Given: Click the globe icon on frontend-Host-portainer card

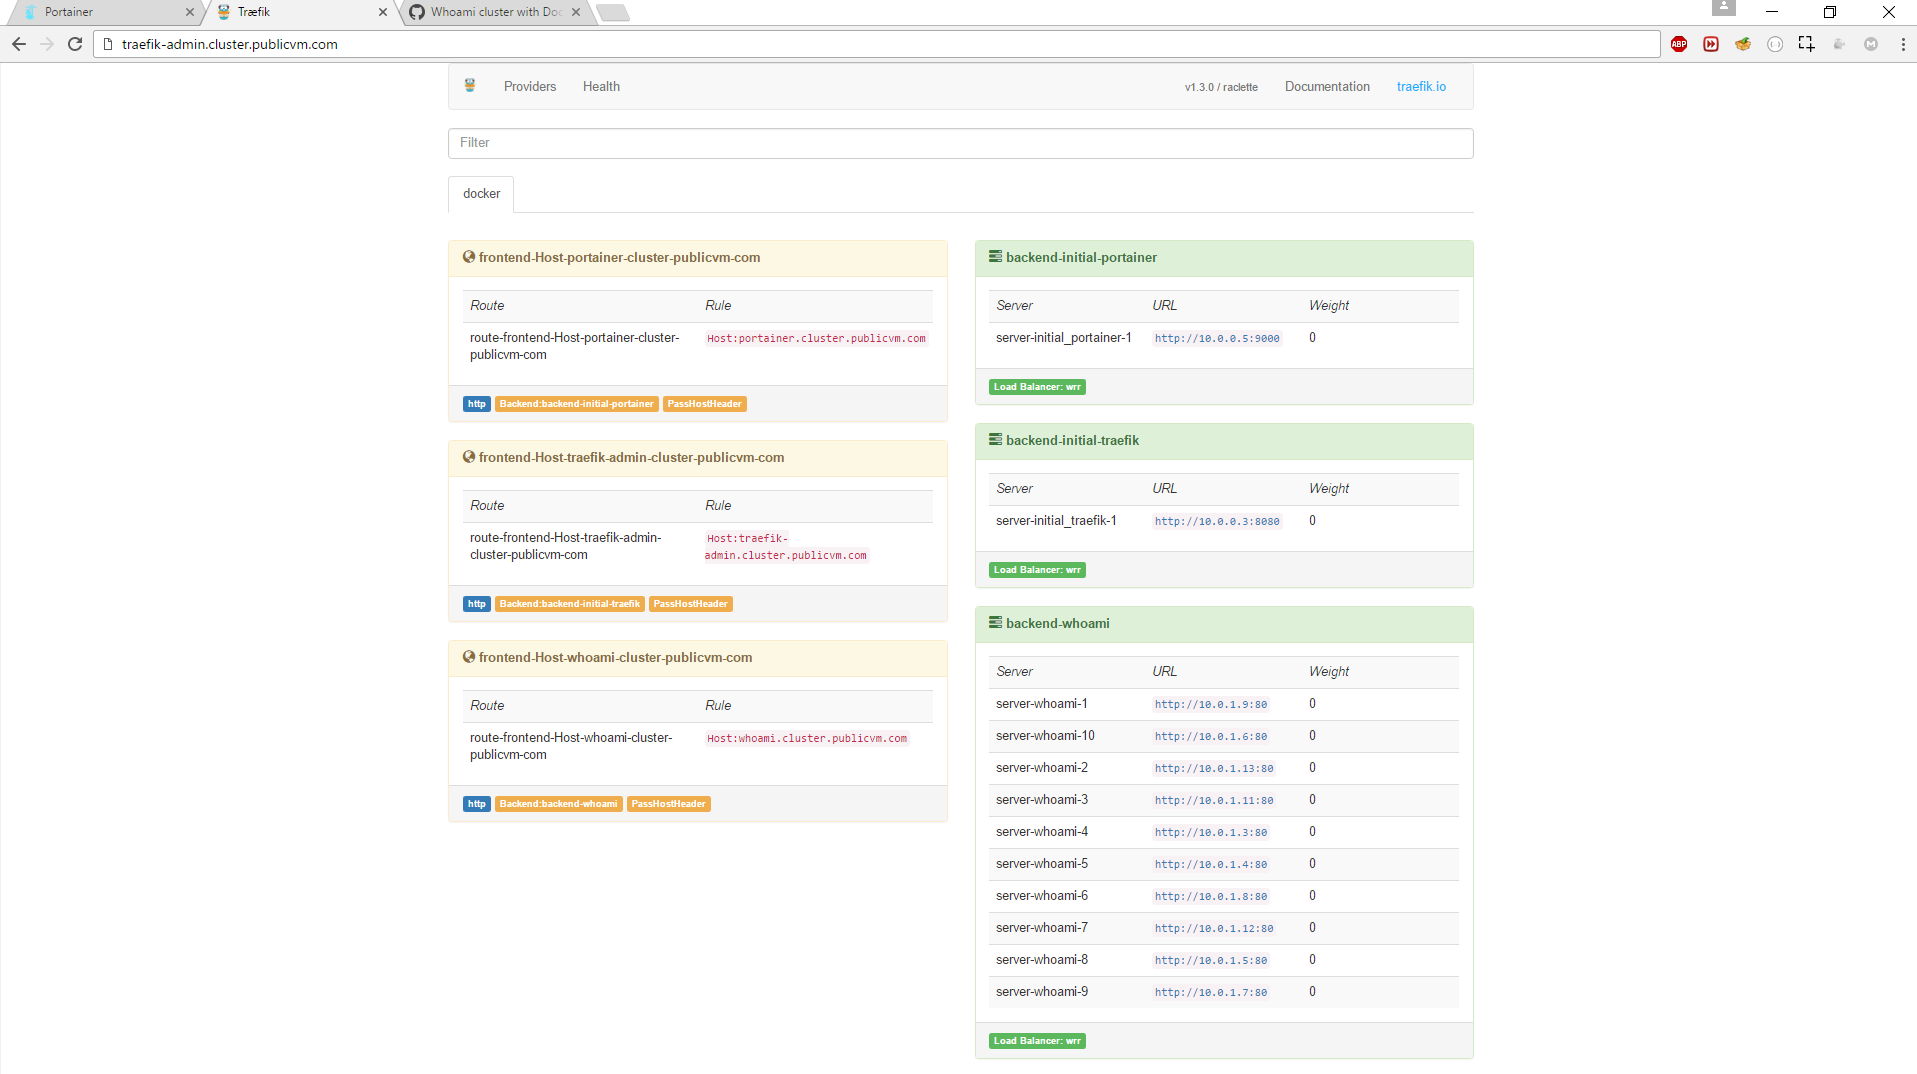Looking at the screenshot, I should 468,257.
